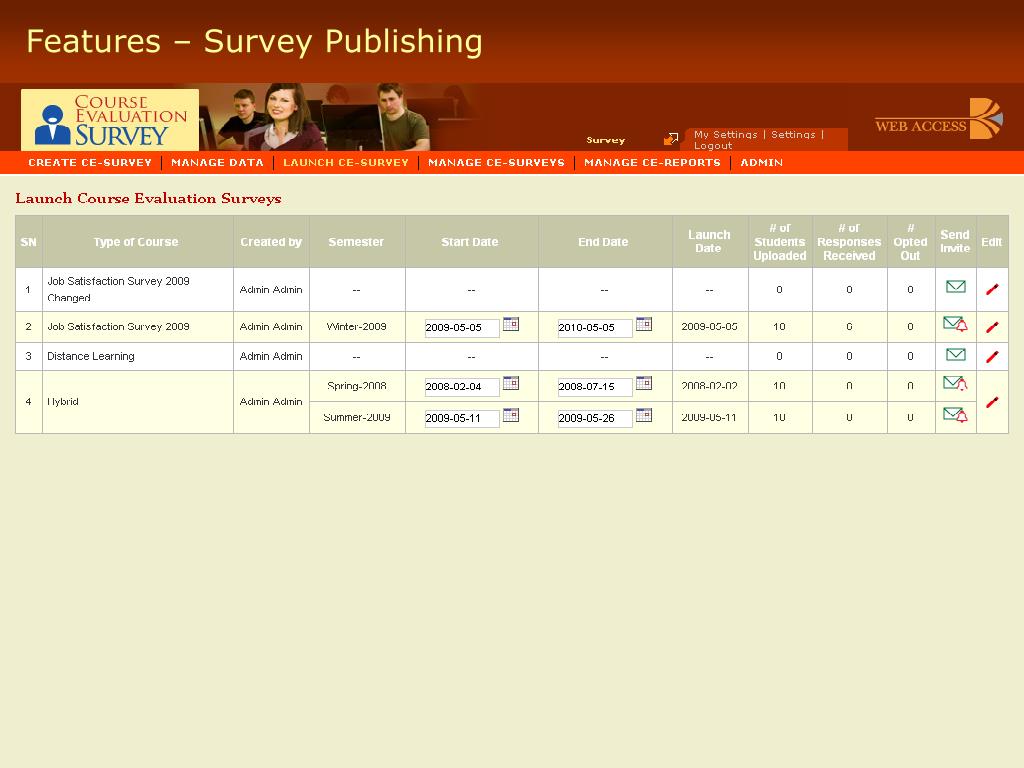Screen dimensions: 1024x768
Task: Open calendar for start date 2008-02-04
Action: [x=511, y=383]
